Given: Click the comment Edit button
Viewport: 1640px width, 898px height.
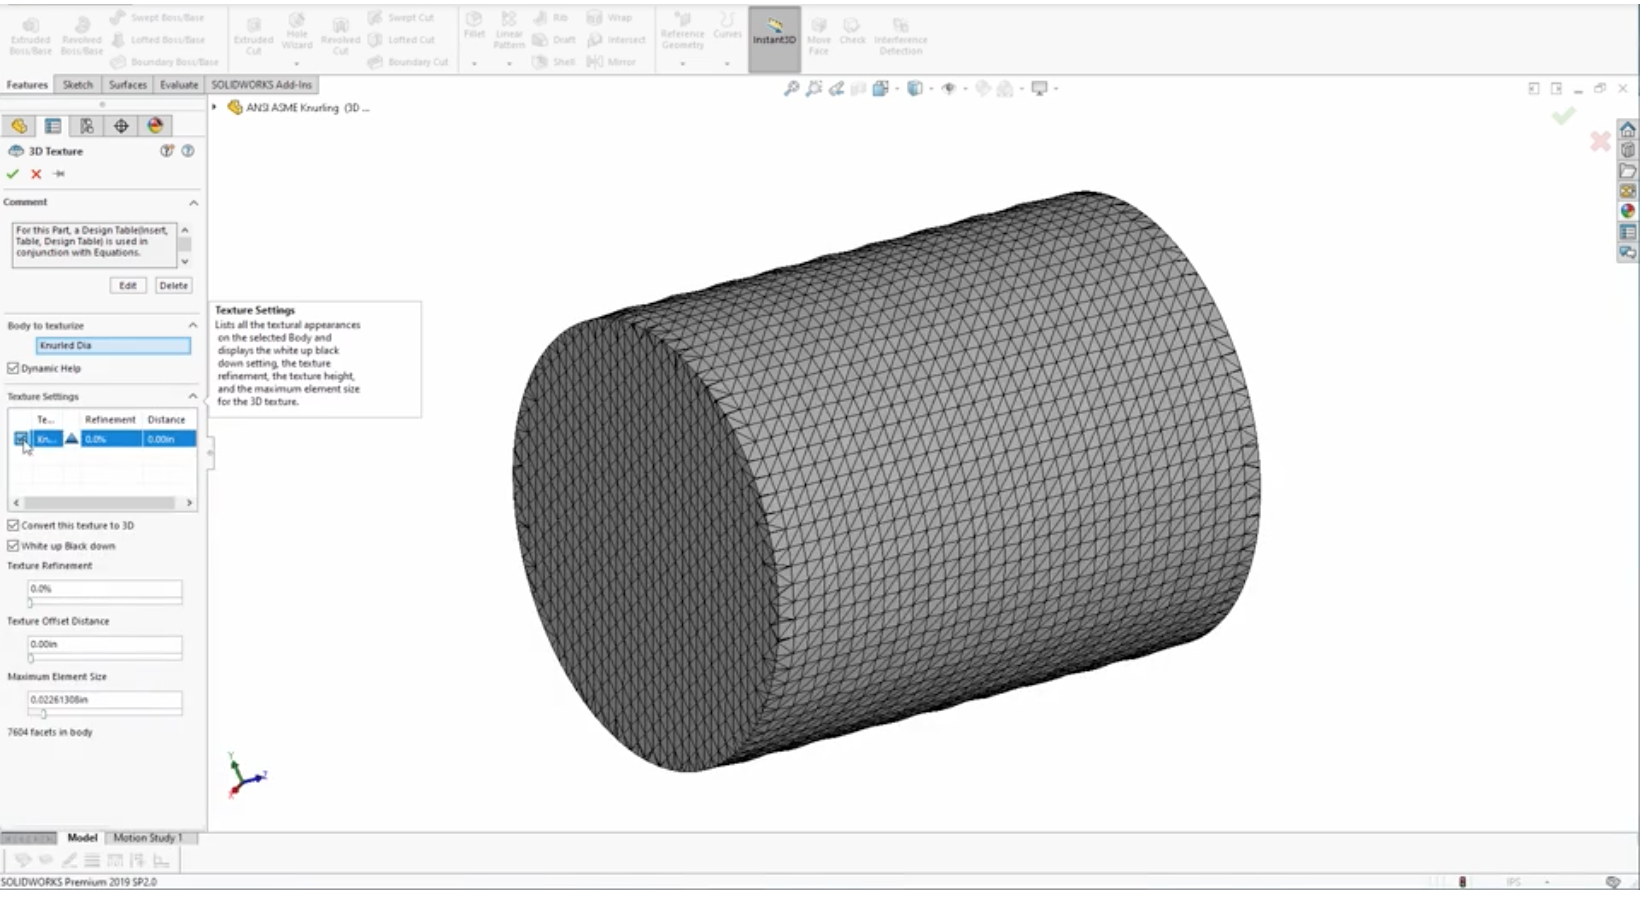Looking at the screenshot, I should [x=128, y=285].
